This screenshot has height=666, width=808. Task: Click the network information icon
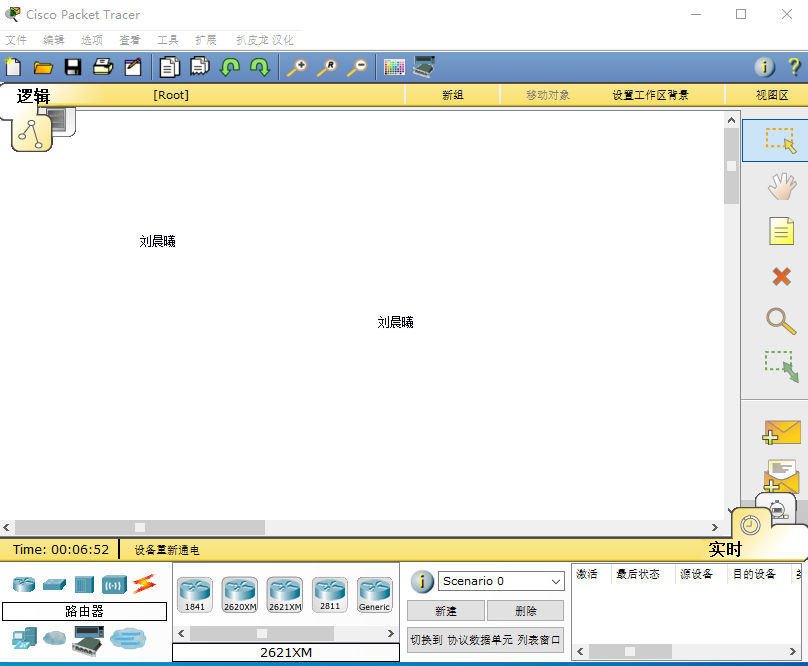pyautogui.click(x=765, y=67)
